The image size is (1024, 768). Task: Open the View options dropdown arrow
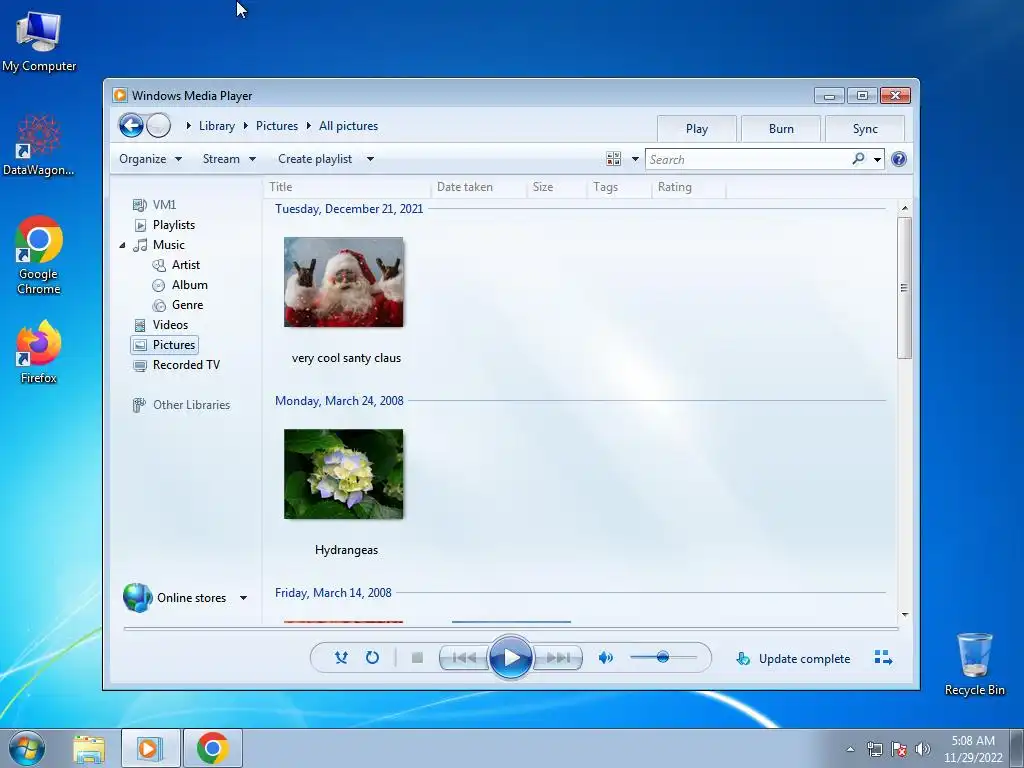click(635, 159)
